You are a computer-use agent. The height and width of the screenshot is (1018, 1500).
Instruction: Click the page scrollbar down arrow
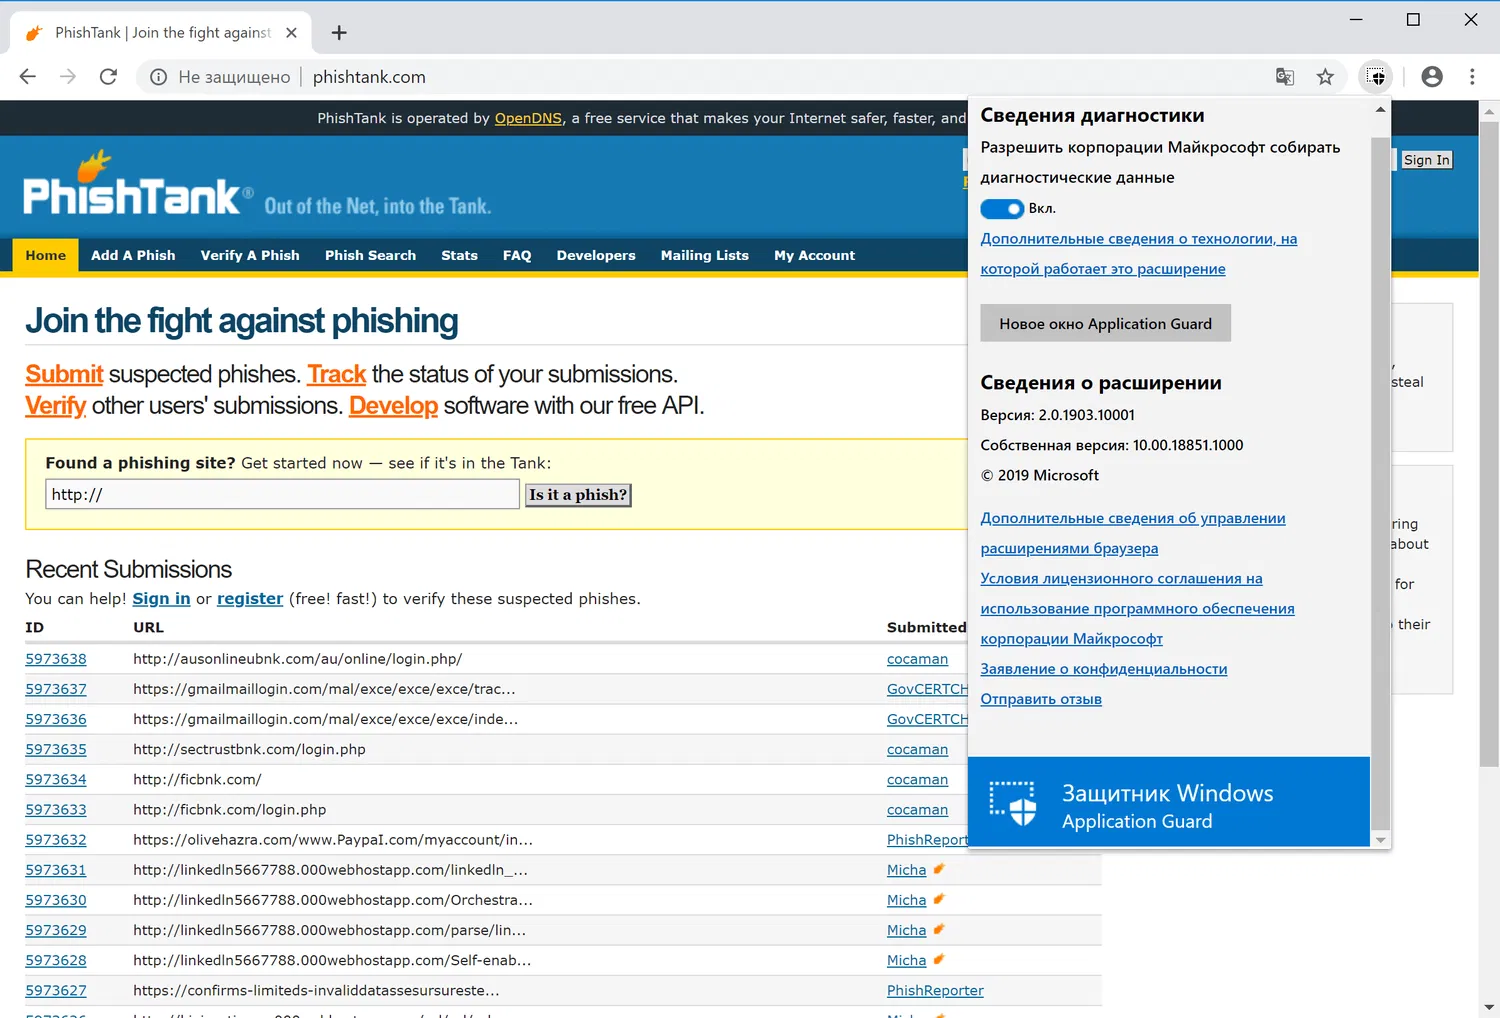1489,1008
